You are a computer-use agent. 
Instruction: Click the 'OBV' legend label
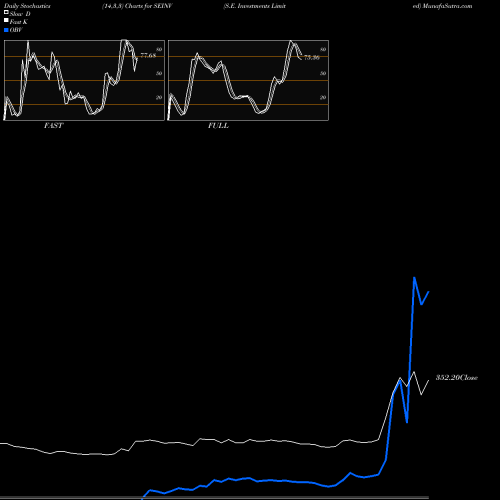coord(16,30)
